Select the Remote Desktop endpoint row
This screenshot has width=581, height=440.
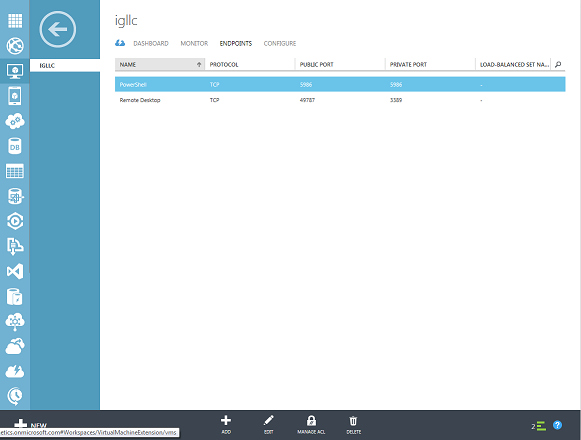tap(340, 100)
